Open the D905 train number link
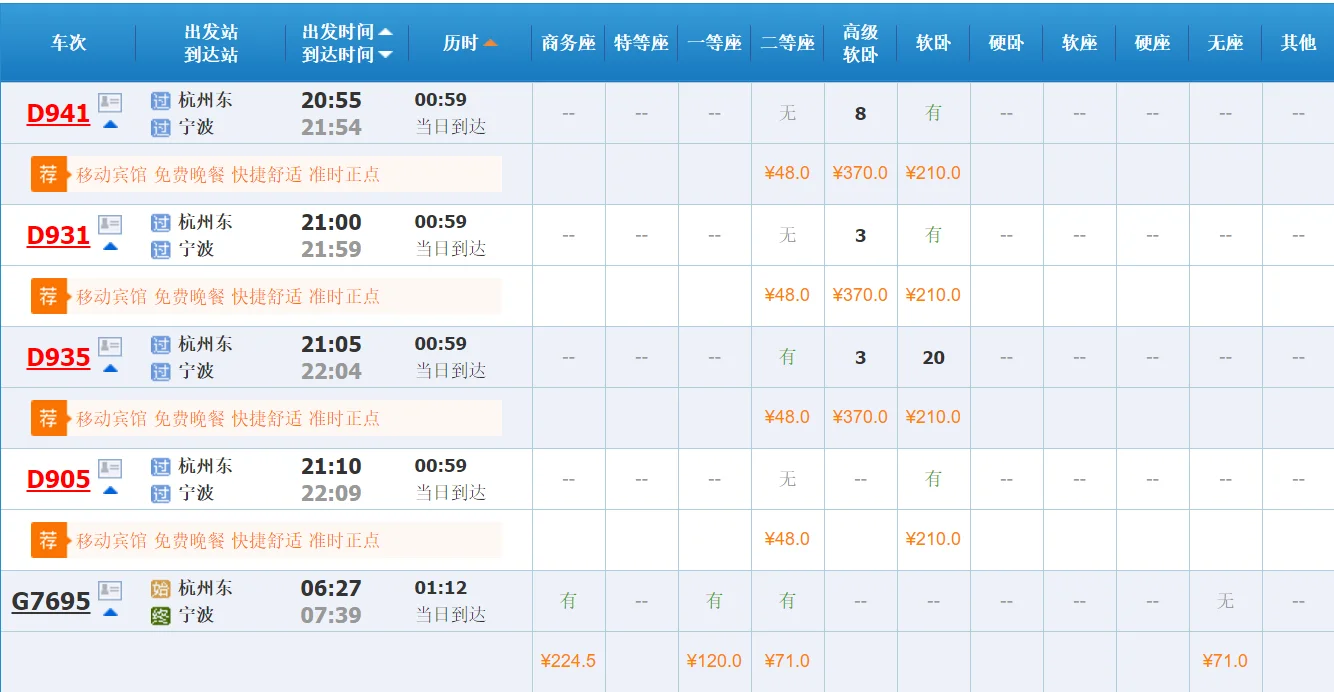Screen dimensions: 1334x692 [57, 479]
